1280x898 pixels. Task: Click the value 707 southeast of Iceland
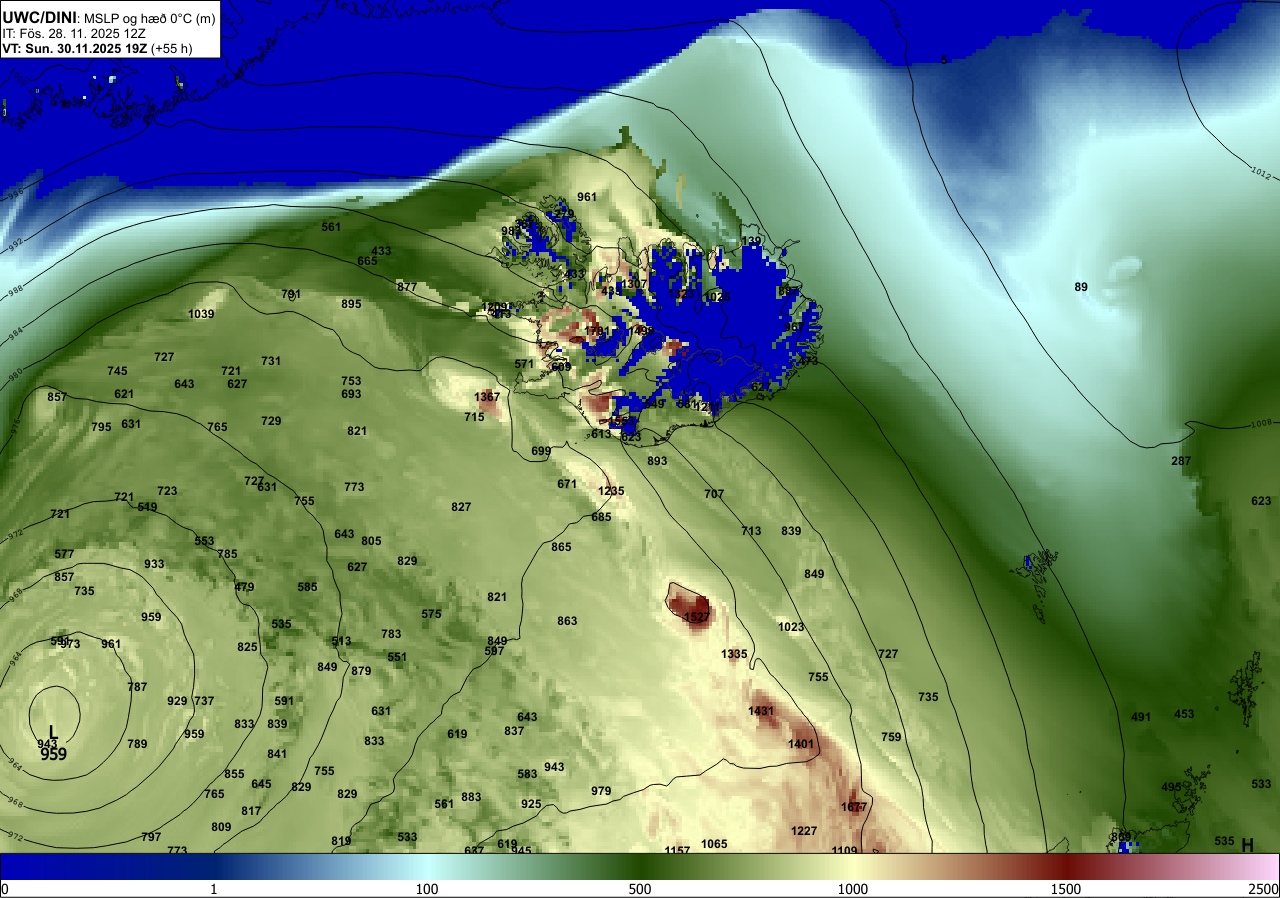(x=714, y=494)
